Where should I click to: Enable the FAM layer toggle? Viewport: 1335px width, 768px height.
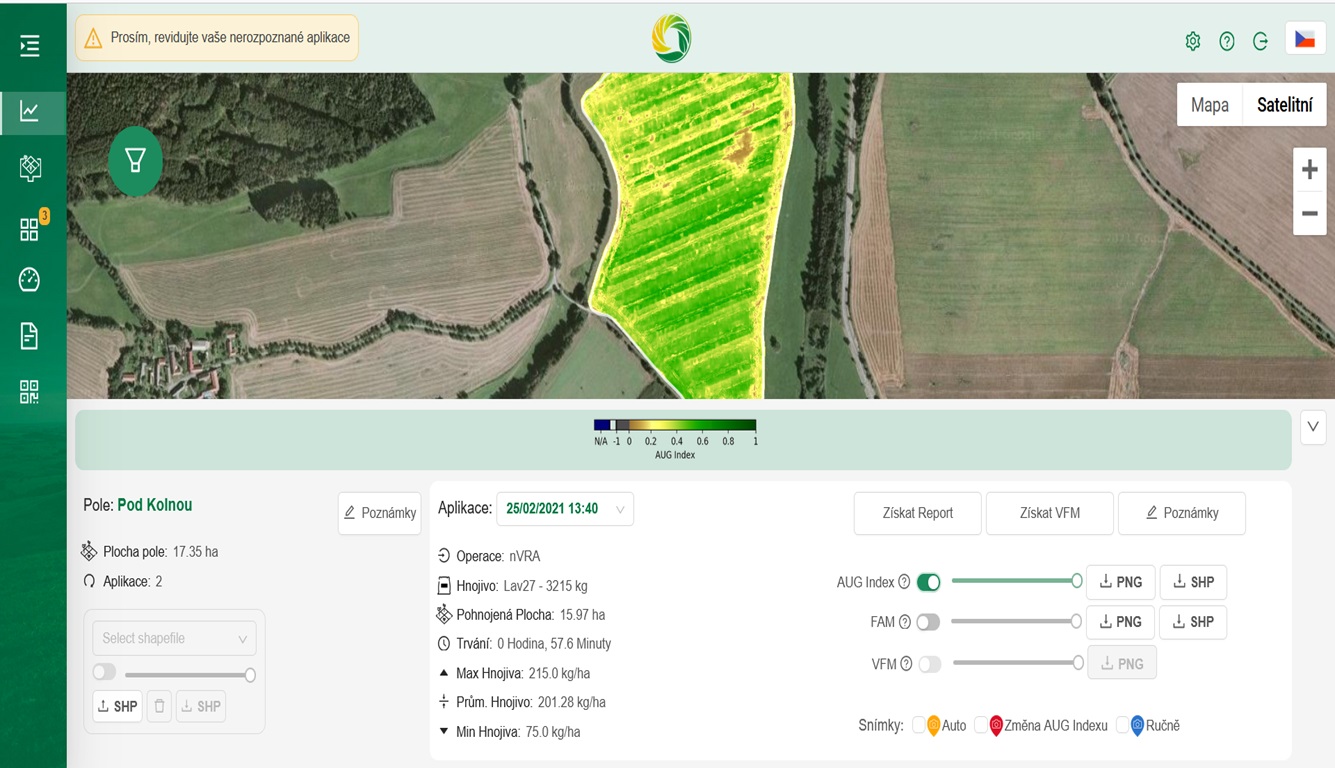click(928, 622)
